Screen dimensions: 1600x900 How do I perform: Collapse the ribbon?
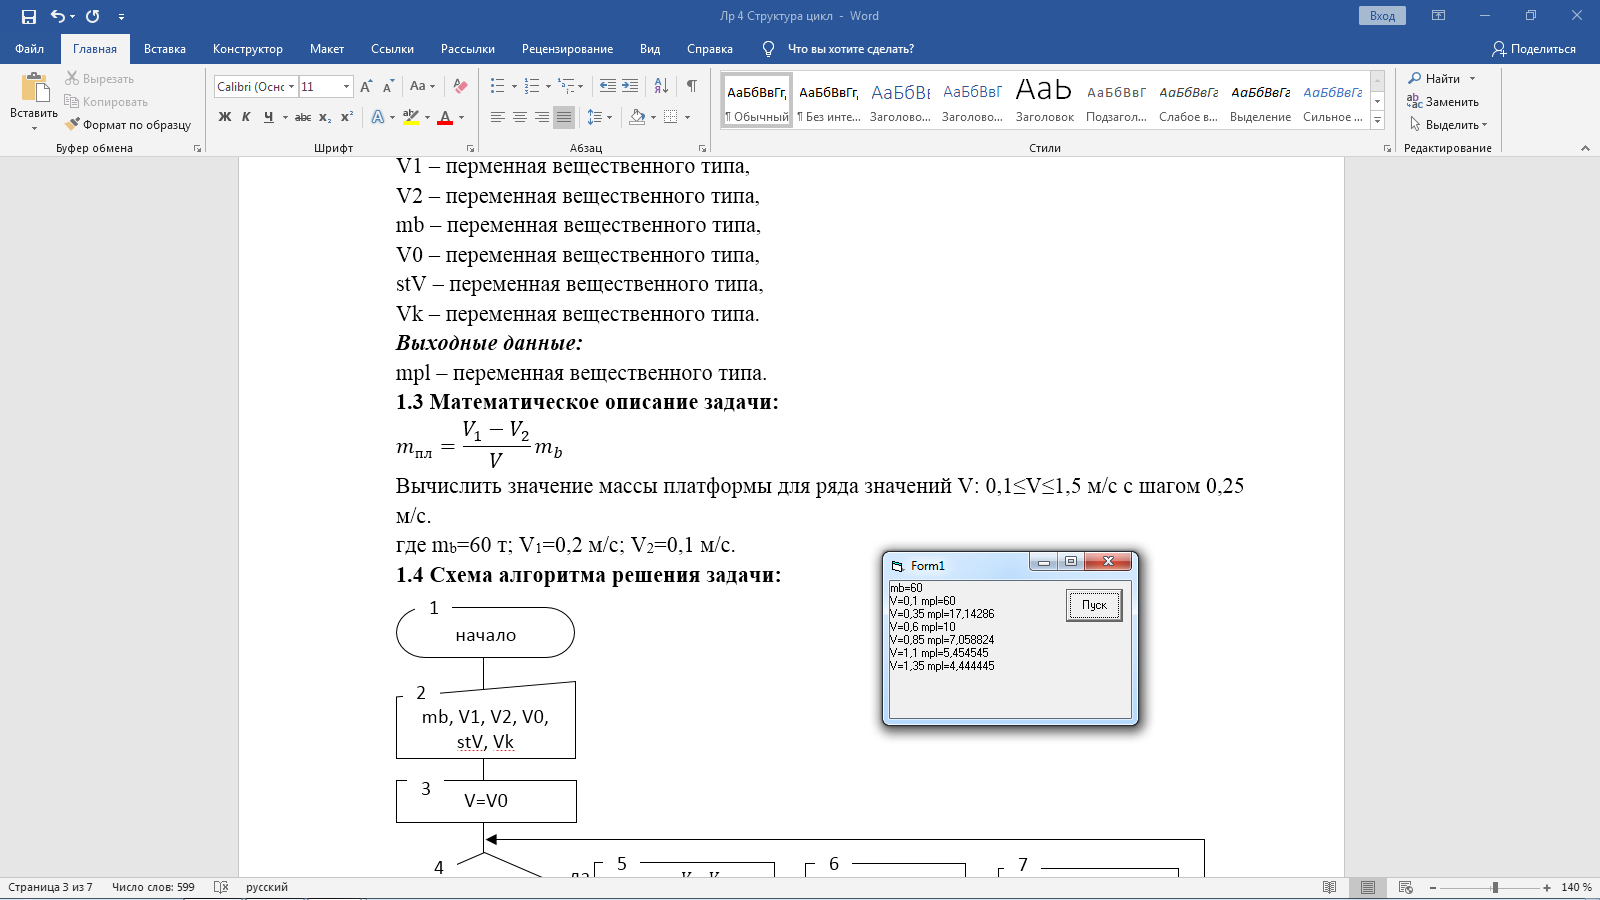point(1585,148)
